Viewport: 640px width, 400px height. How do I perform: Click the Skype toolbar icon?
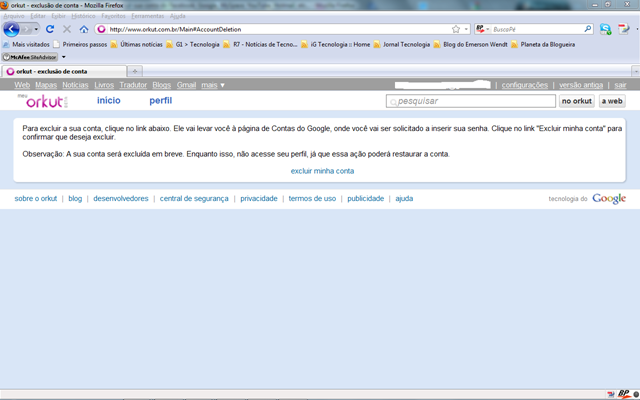pyautogui.click(x=605, y=29)
